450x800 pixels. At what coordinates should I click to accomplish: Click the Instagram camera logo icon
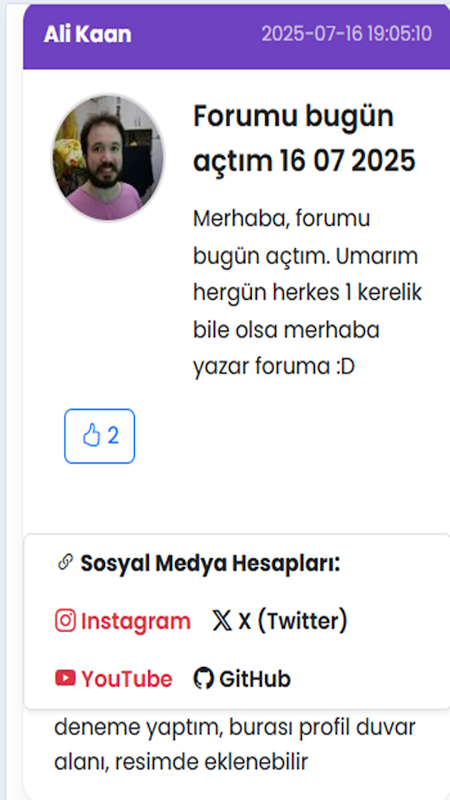click(65, 621)
